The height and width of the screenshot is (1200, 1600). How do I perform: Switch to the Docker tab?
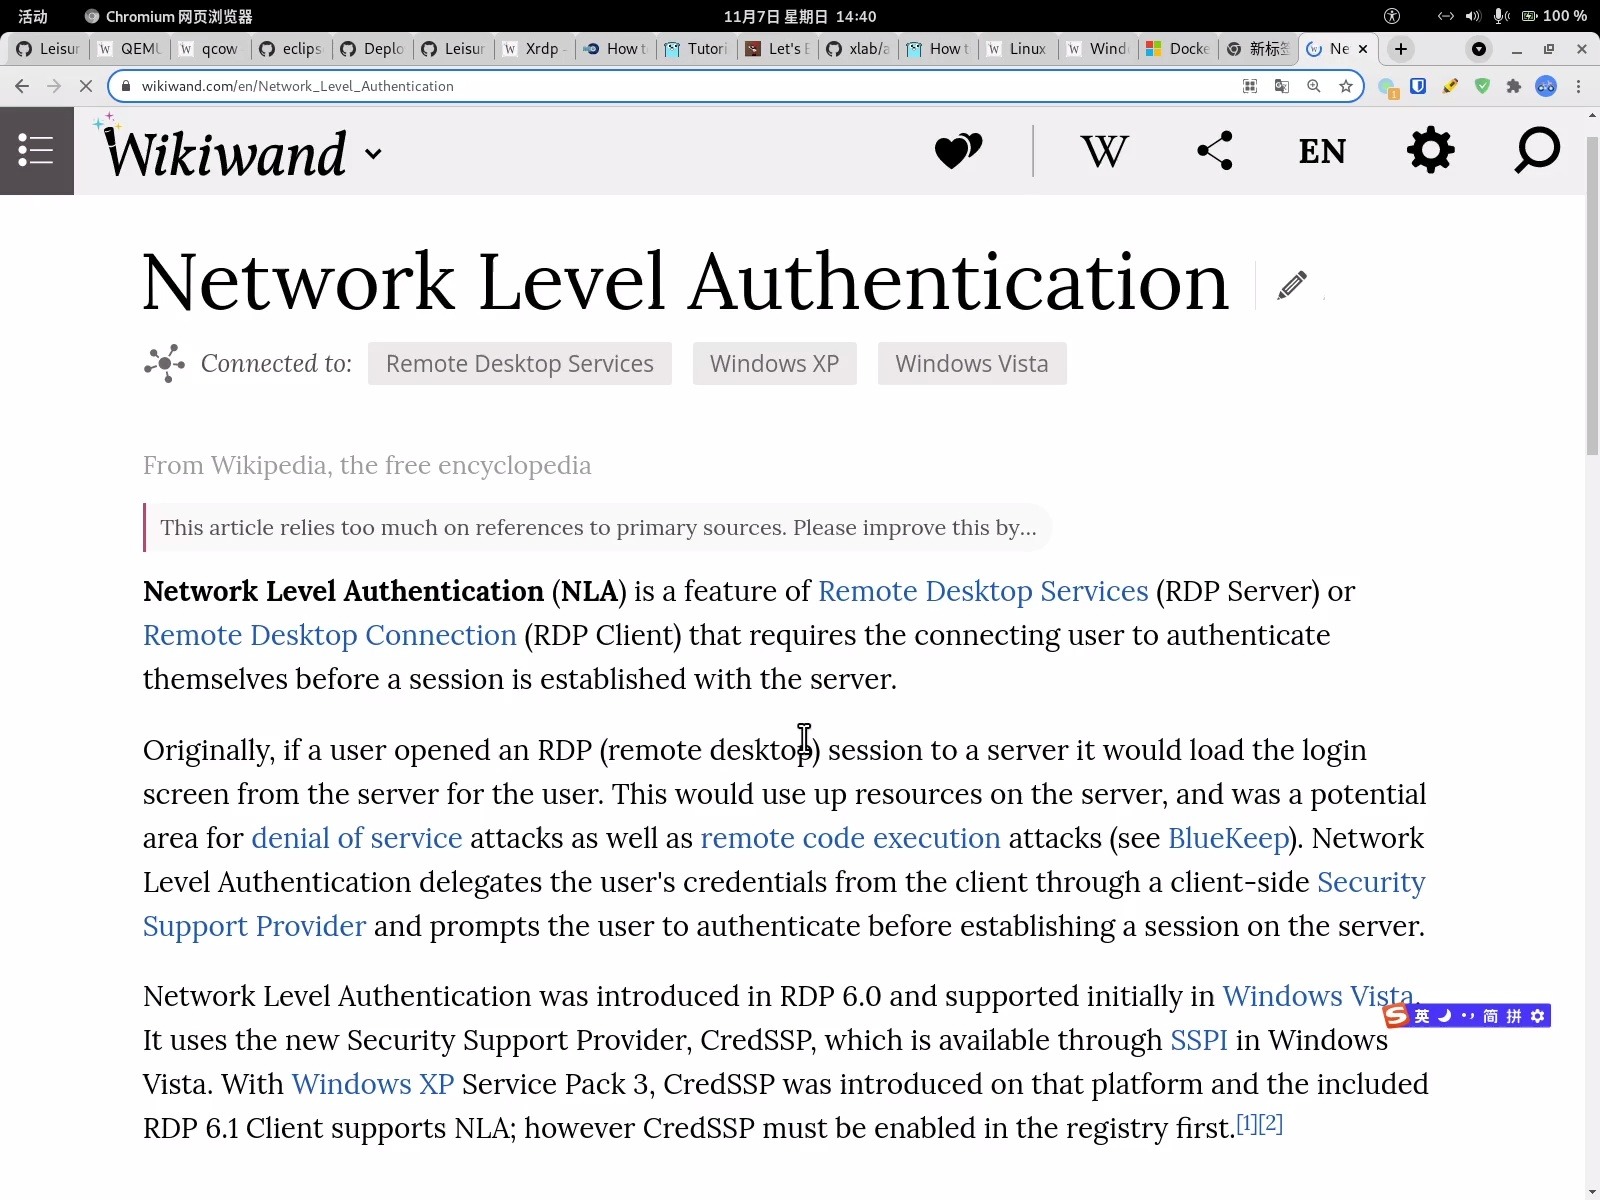[x=1180, y=48]
